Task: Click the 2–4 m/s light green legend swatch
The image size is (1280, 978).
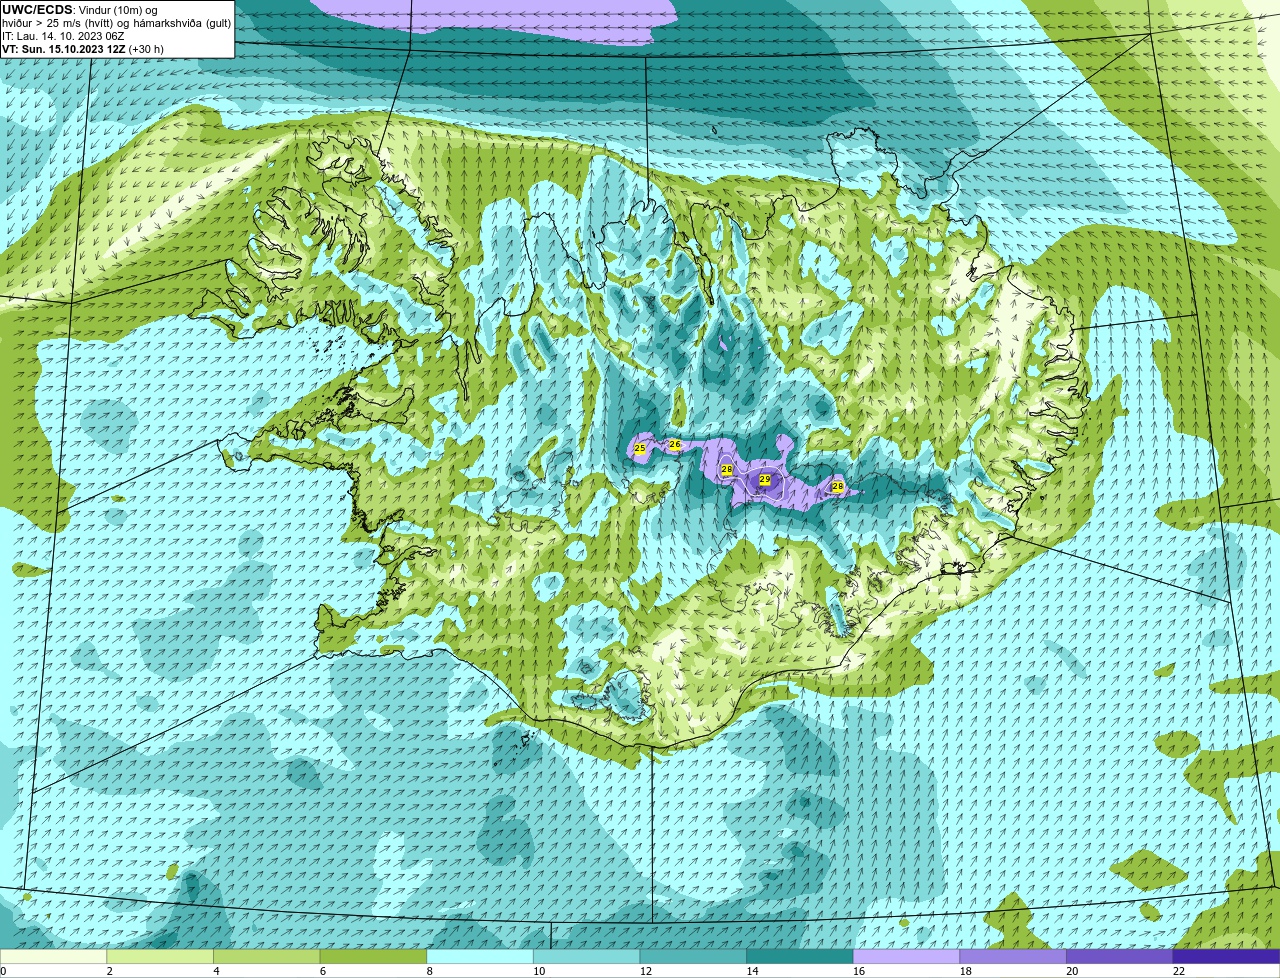Action: pos(160,957)
